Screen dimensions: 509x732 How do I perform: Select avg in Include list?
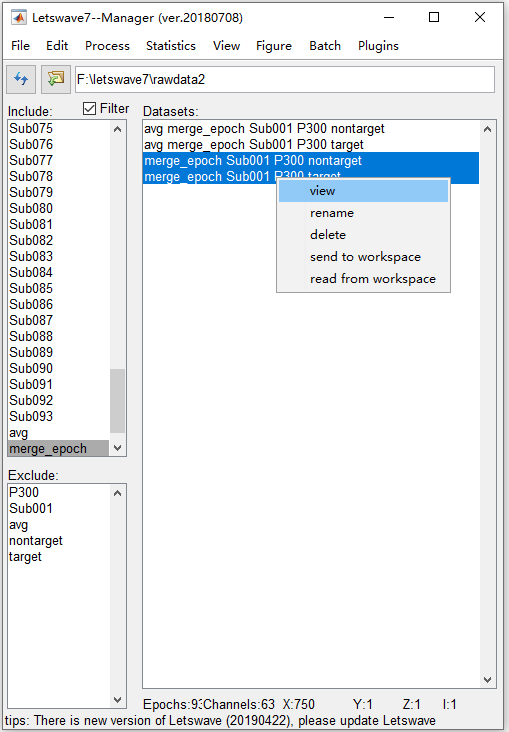59,432
